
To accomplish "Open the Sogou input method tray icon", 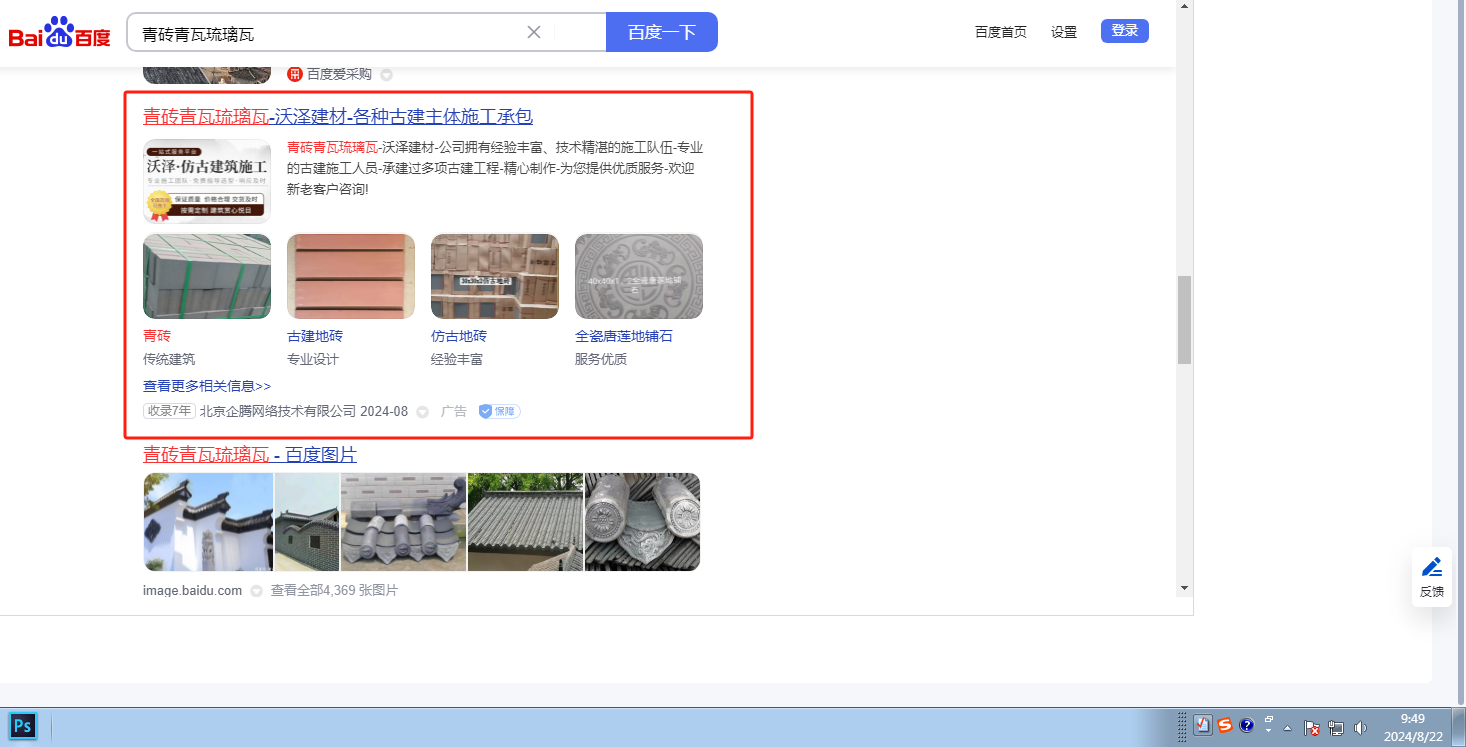I will 1225,726.
